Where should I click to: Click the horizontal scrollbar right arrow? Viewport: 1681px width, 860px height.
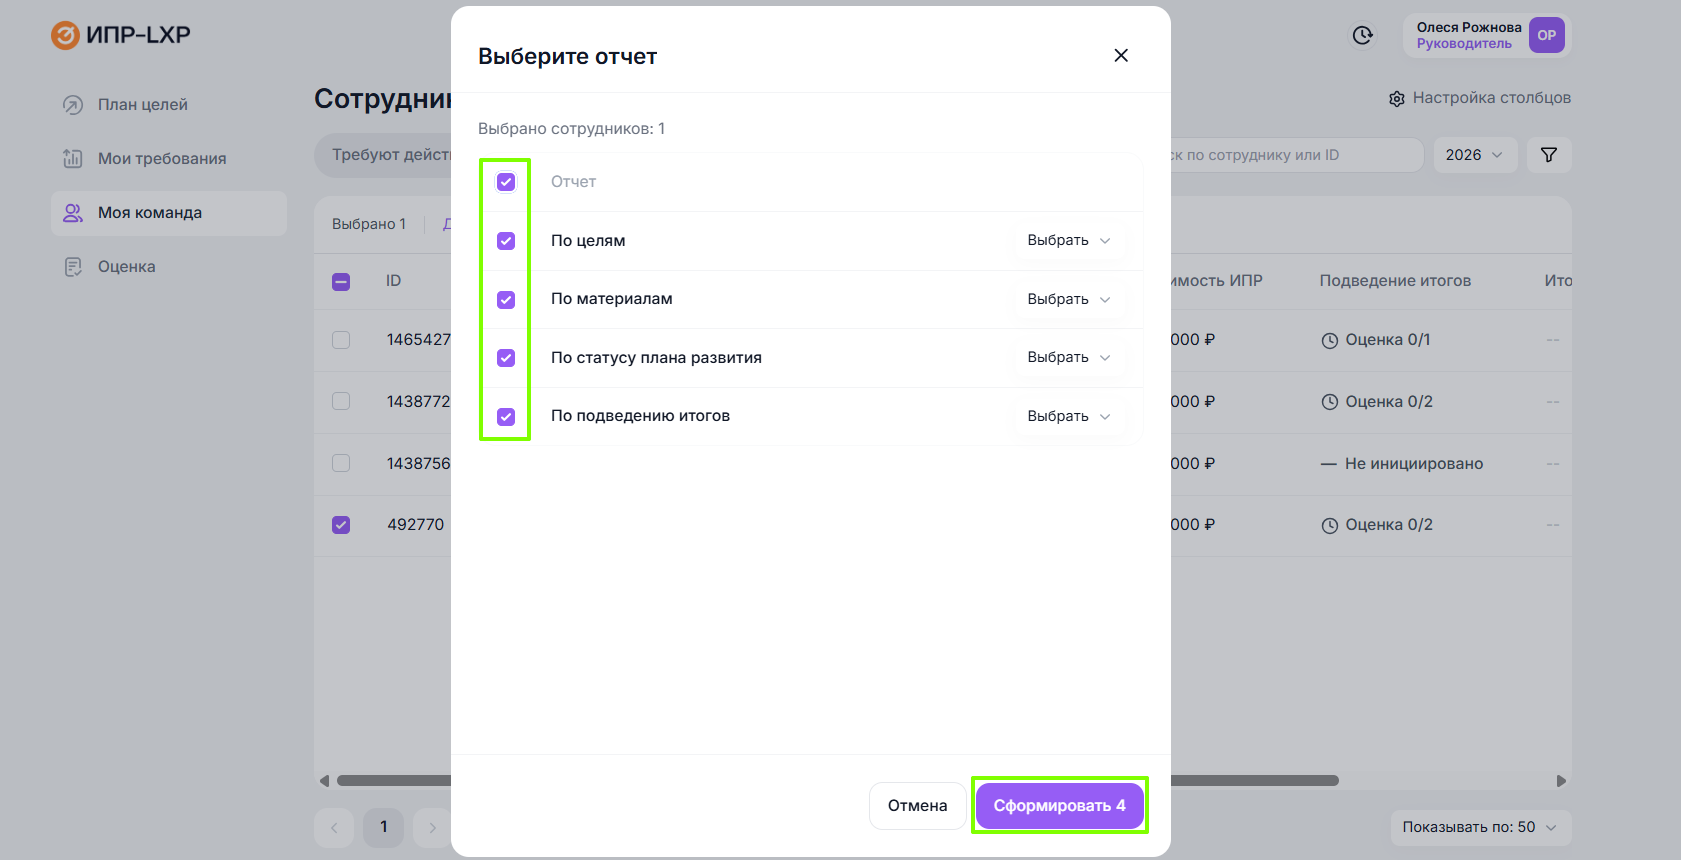coord(1561,781)
